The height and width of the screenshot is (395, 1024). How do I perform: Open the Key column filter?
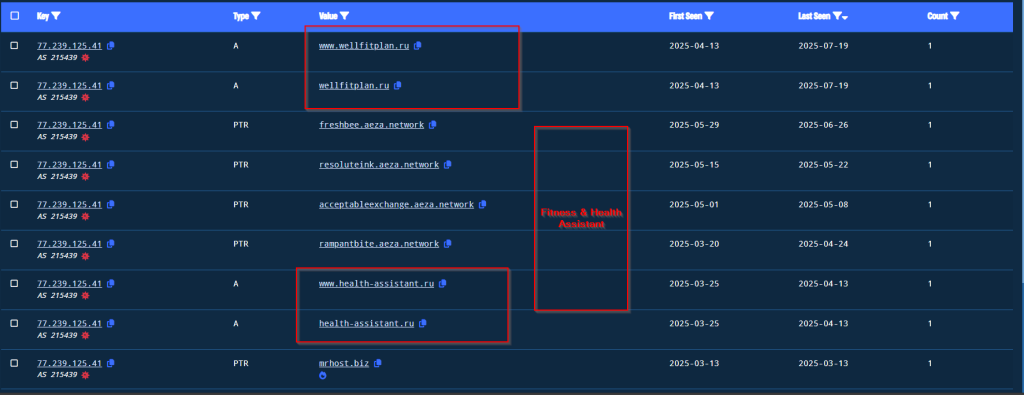pos(55,16)
